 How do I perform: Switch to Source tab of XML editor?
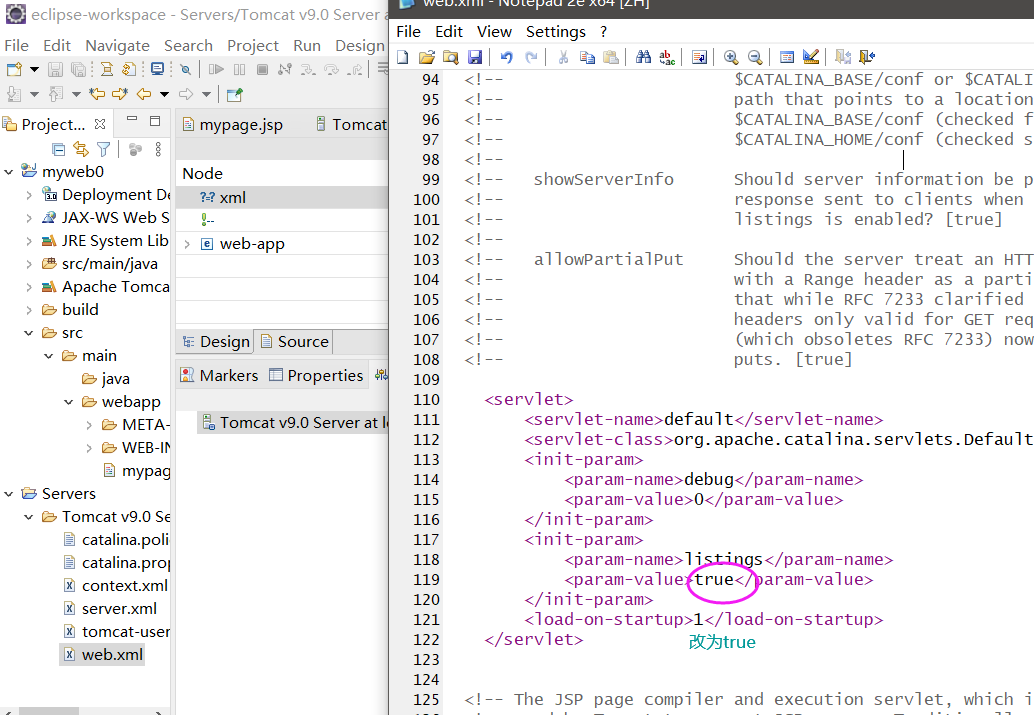[294, 342]
